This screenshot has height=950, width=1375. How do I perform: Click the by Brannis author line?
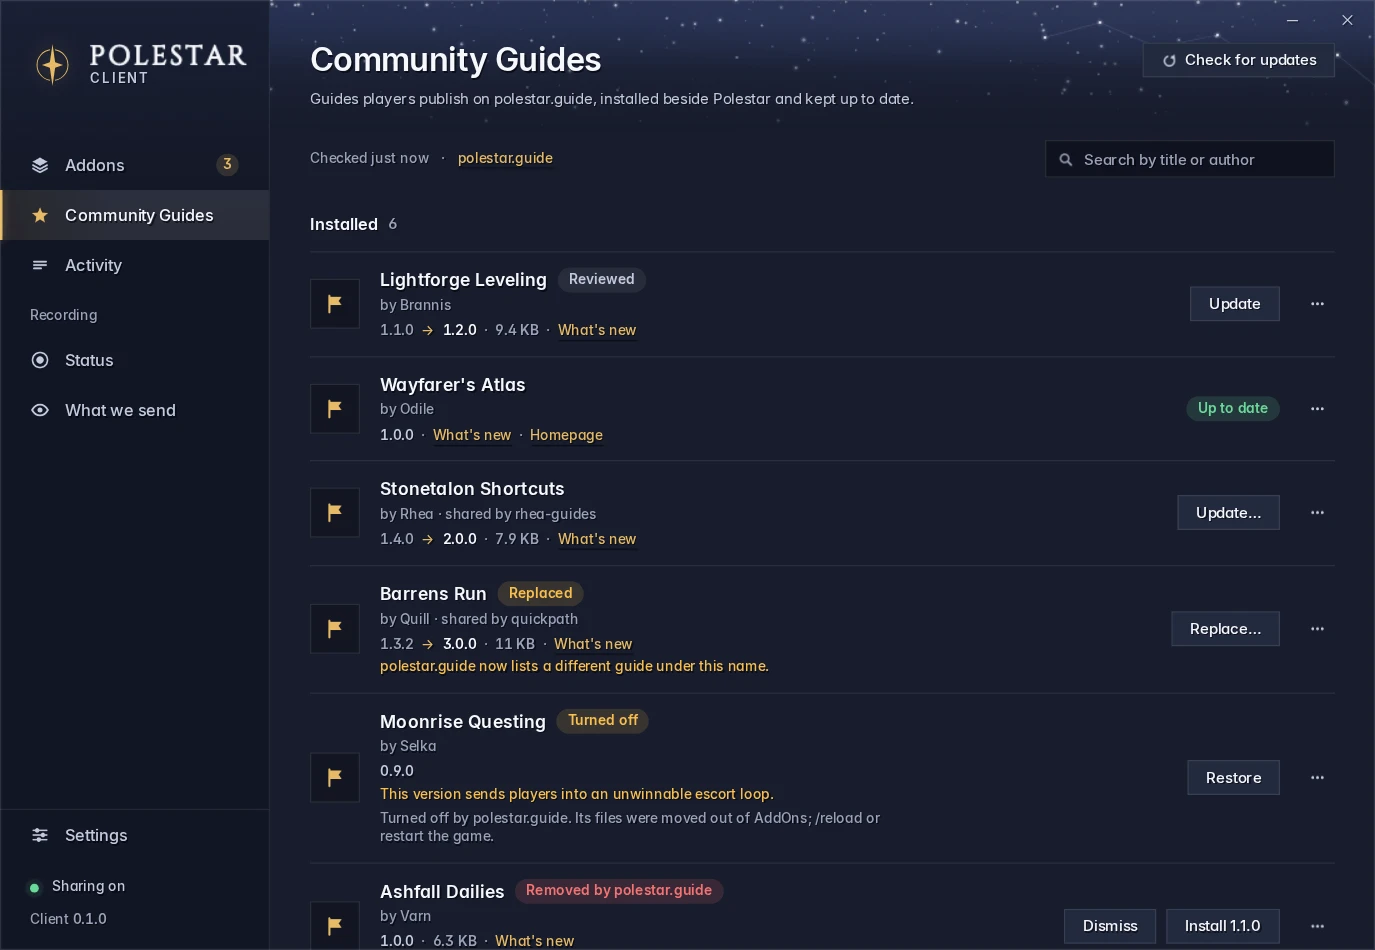(415, 305)
